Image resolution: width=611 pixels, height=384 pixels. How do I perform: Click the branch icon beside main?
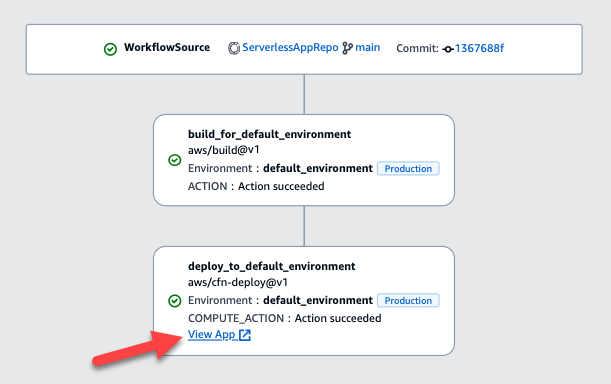(x=347, y=48)
